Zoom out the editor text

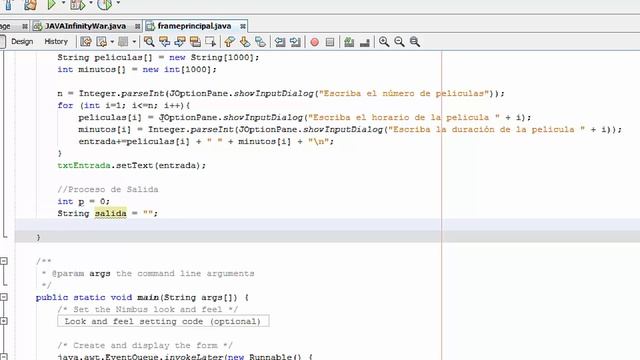[399, 42]
